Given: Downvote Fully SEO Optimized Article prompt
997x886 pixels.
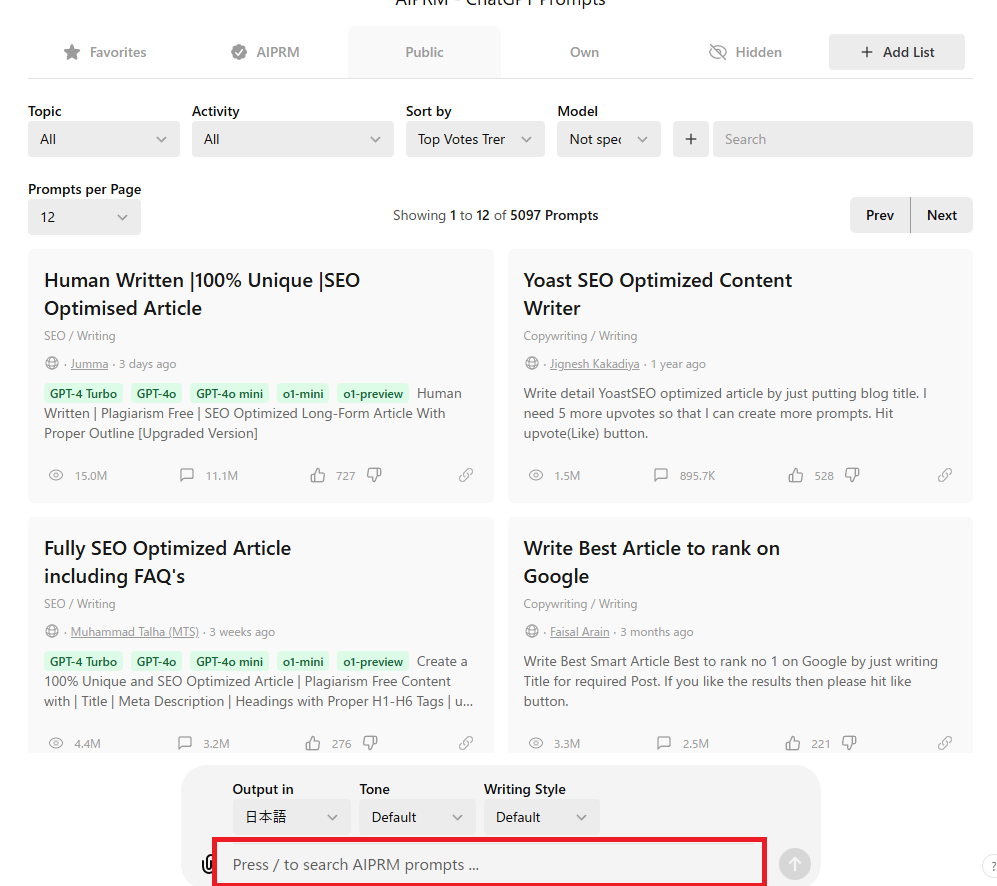Looking at the screenshot, I should pos(370,743).
